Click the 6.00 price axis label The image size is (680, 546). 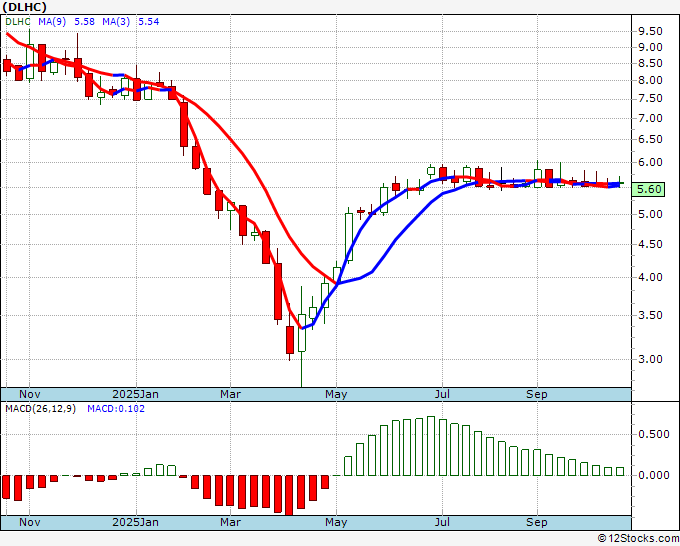pyautogui.click(x=650, y=162)
